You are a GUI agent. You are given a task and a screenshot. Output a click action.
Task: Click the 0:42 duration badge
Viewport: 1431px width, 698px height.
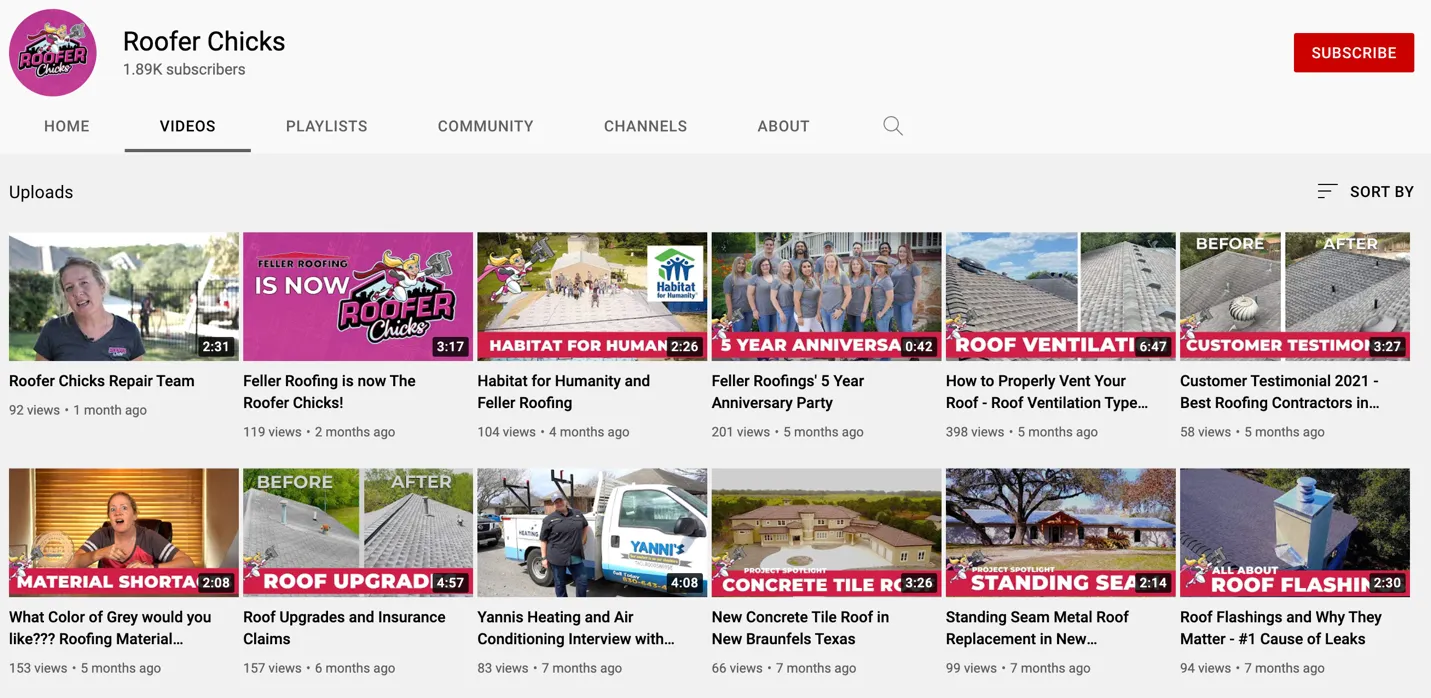[x=918, y=347]
